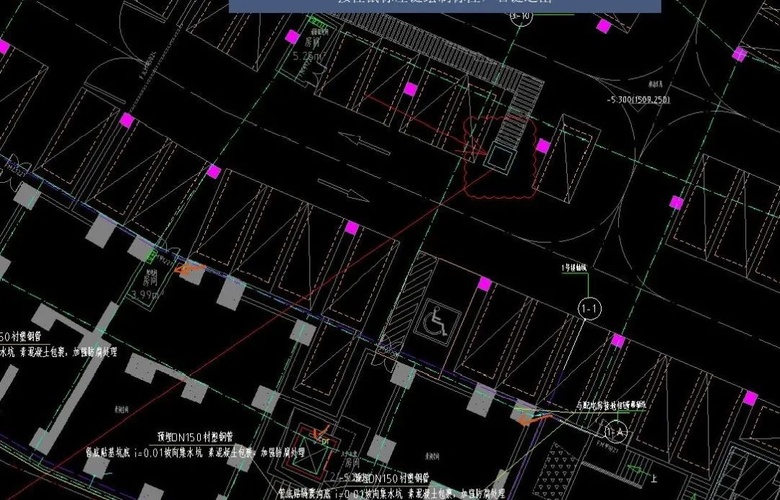780x500 pixels.
Task: Select the magenta column beside the revision cloud
Action: [542, 146]
